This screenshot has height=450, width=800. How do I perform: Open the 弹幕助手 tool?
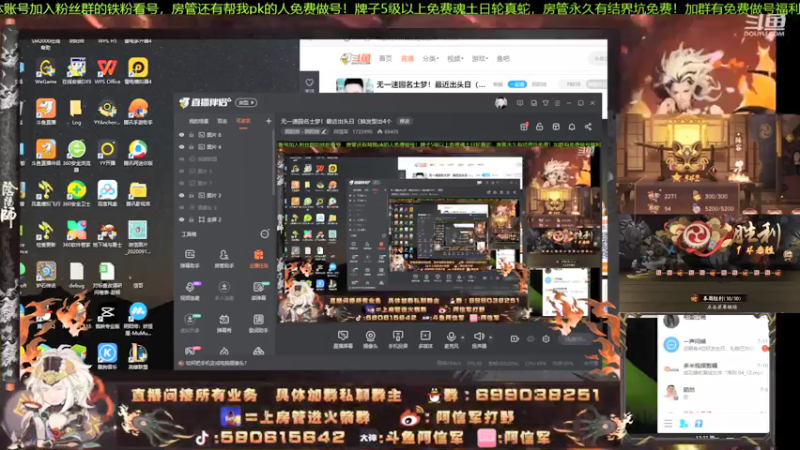[x=190, y=259]
